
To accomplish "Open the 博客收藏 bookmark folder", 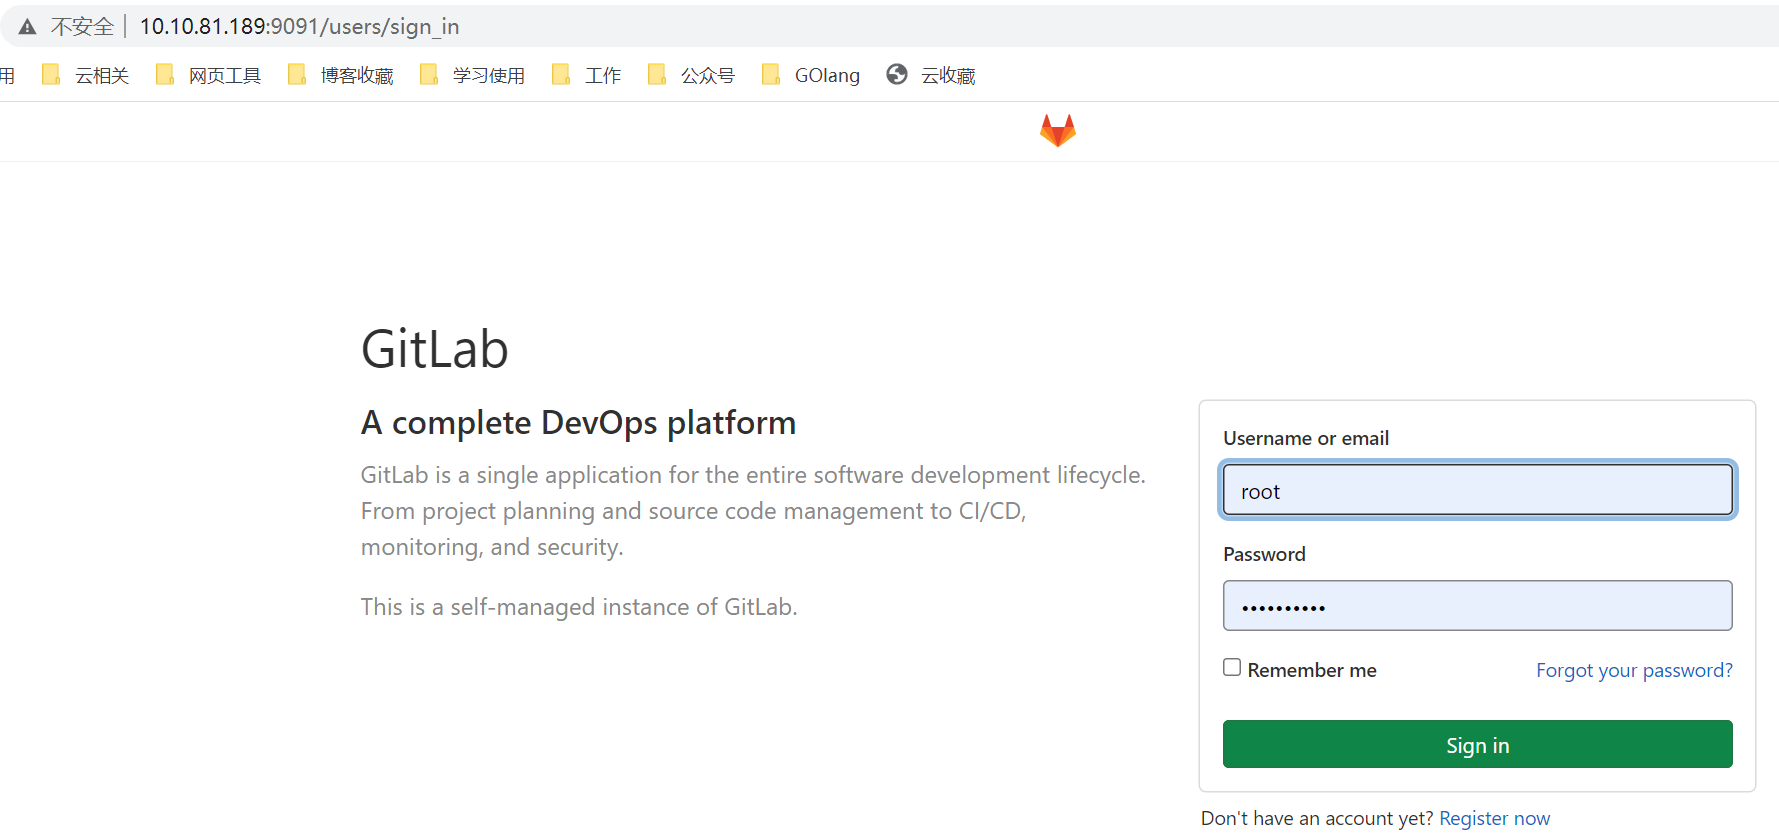I will point(340,75).
